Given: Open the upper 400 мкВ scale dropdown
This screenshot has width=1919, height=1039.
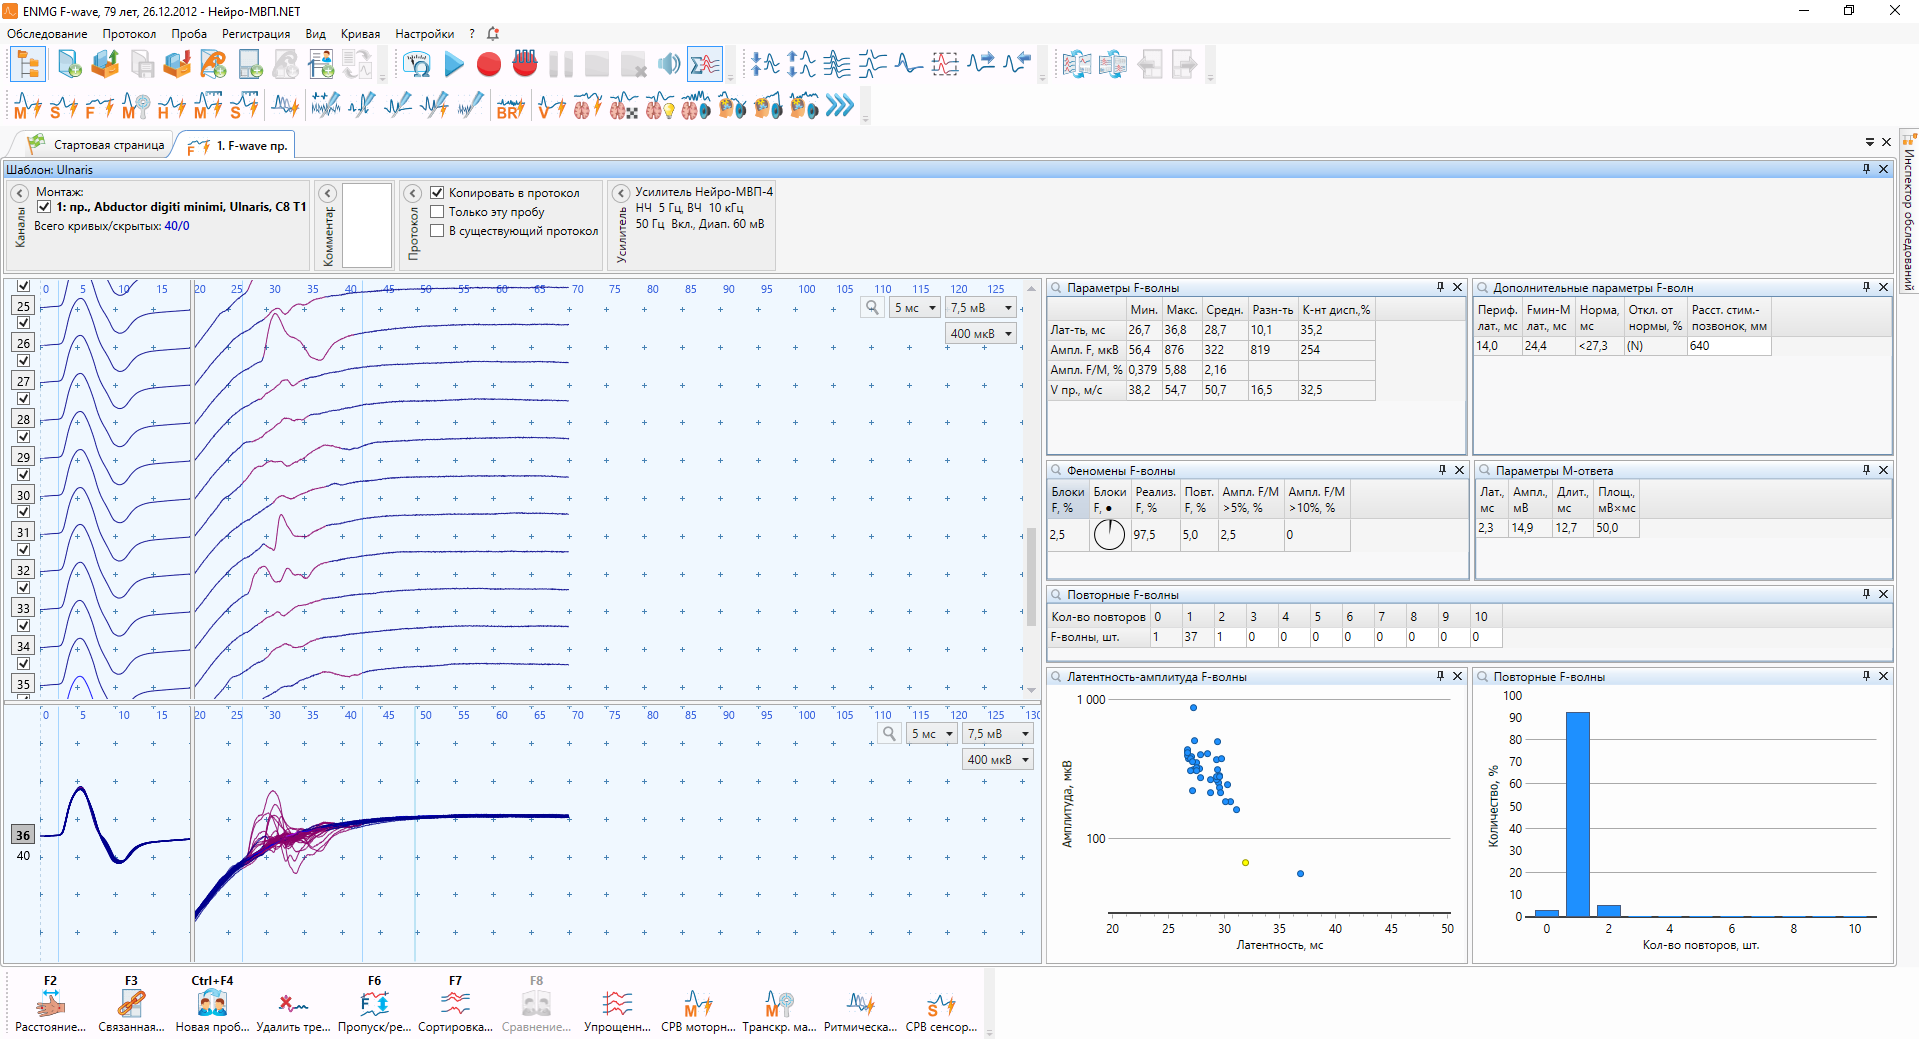Looking at the screenshot, I should (981, 334).
